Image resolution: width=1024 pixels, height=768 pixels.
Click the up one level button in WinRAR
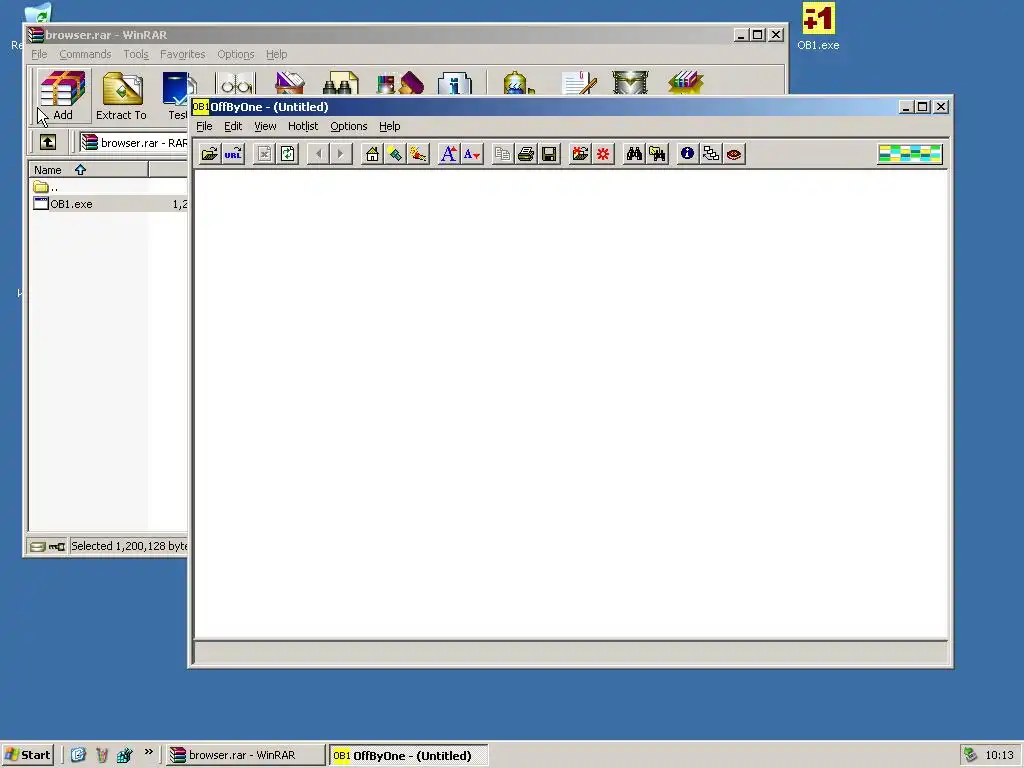pyautogui.click(x=48, y=142)
